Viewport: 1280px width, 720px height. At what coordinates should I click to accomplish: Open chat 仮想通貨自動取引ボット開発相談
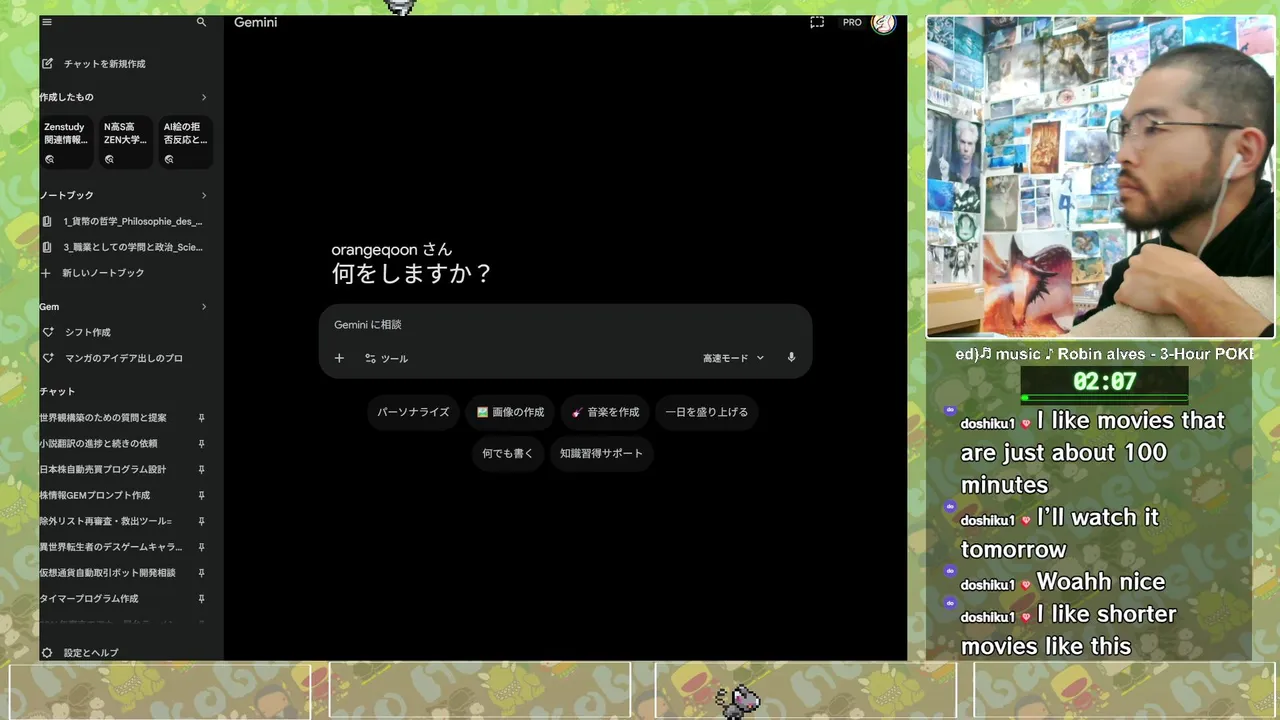coord(107,573)
